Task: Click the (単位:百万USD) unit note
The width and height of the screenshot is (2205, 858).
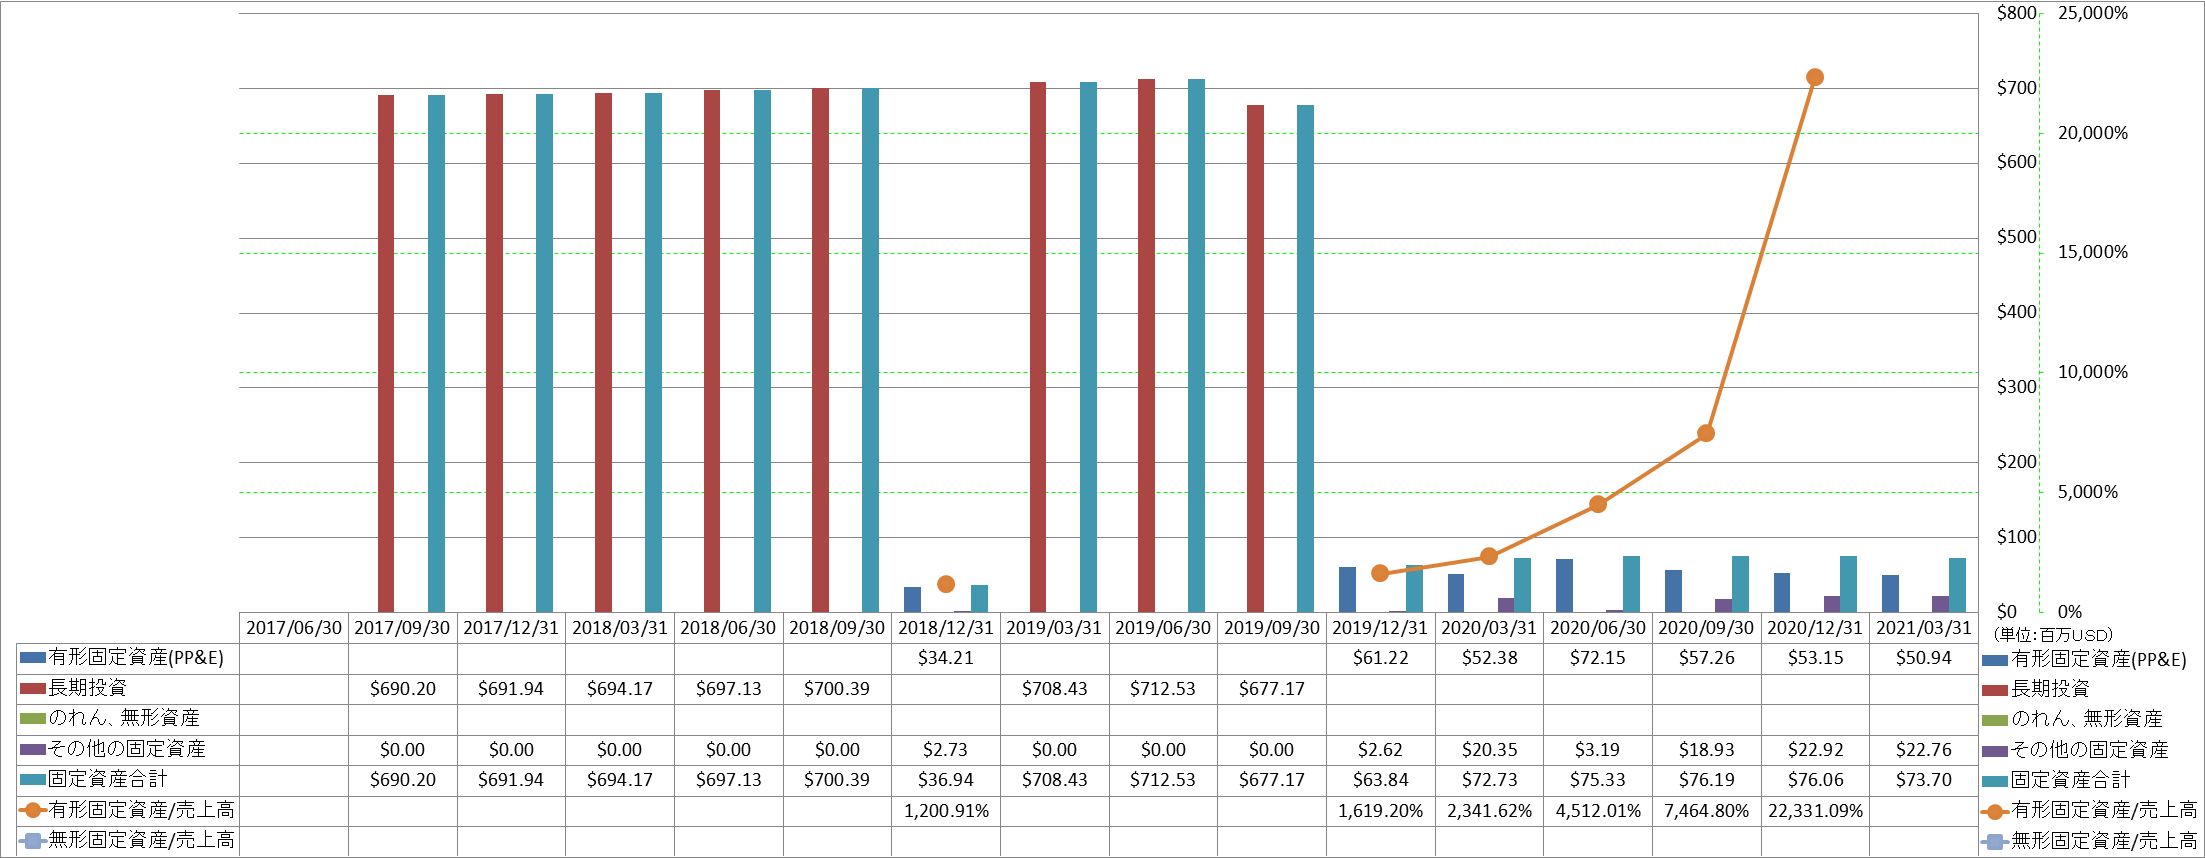Action: pyautogui.click(x=2054, y=635)
